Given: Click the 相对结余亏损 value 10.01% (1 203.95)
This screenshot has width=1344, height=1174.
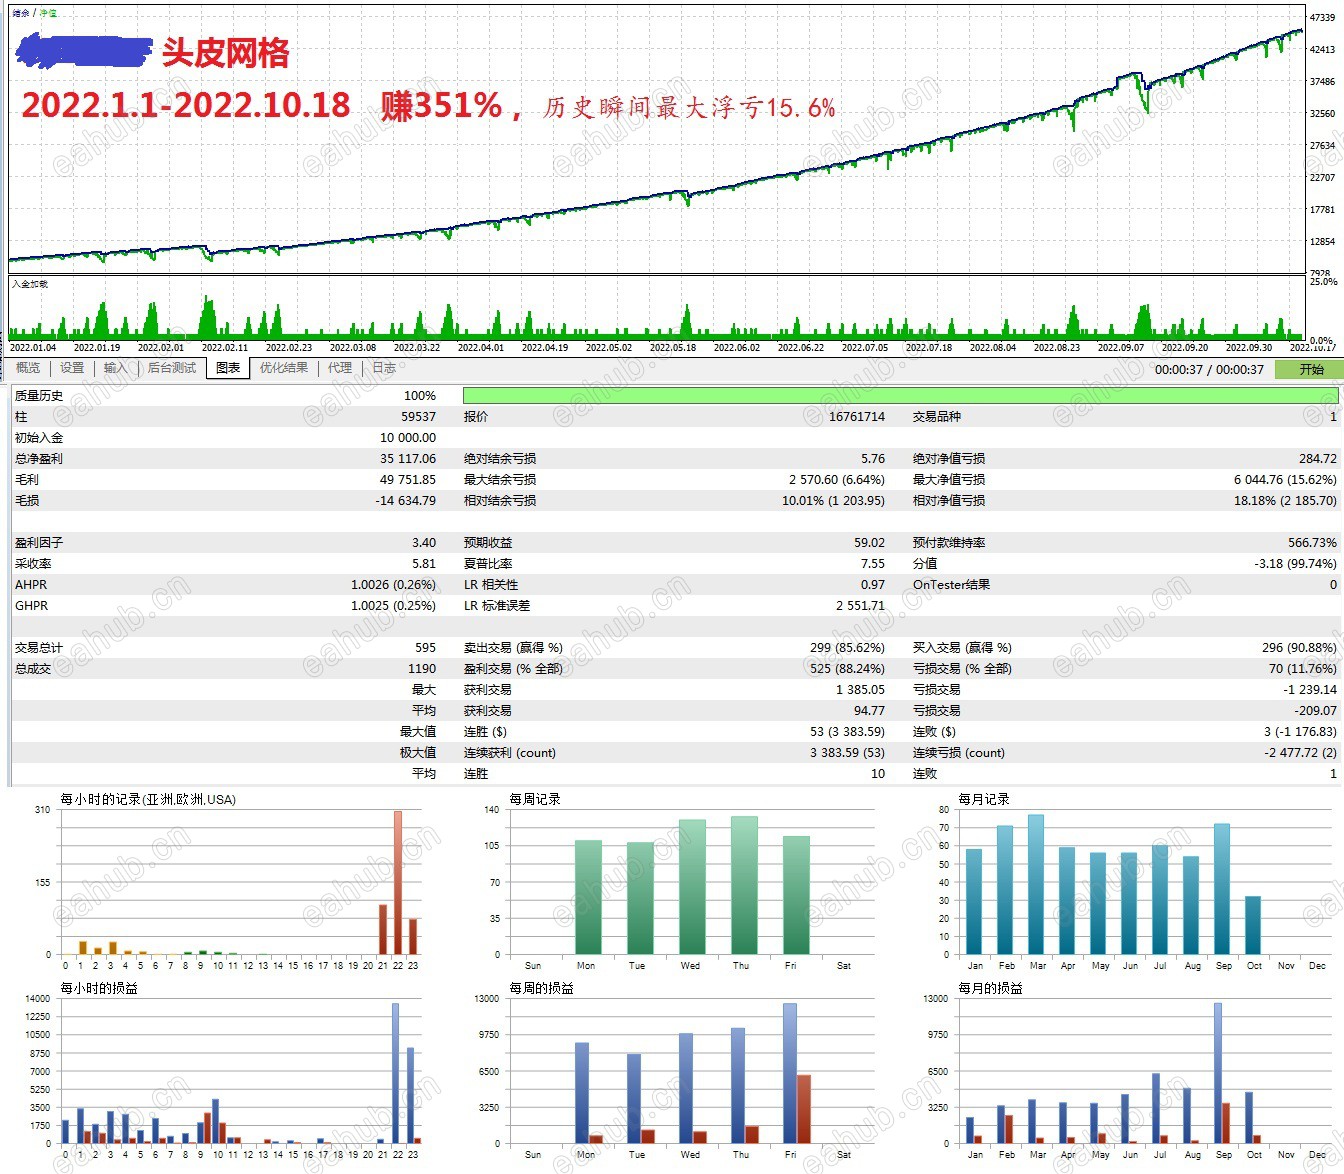Looking at the screenshot, I should (834, 501).
